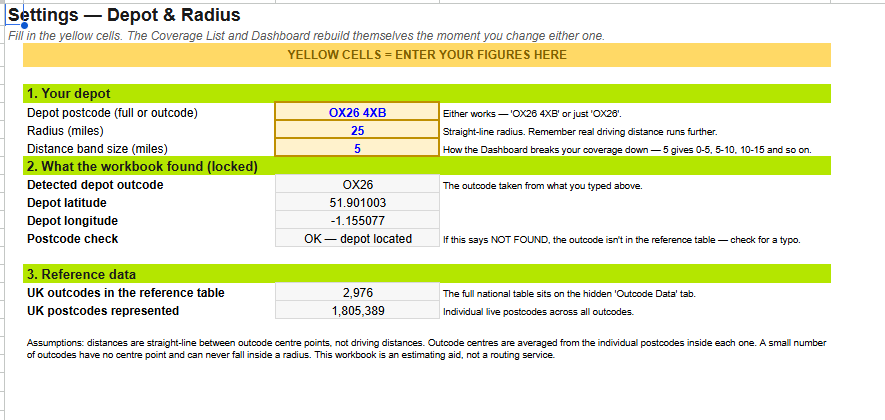Click the 'How the Dashboard breaks' note

(x=627, y=150)
